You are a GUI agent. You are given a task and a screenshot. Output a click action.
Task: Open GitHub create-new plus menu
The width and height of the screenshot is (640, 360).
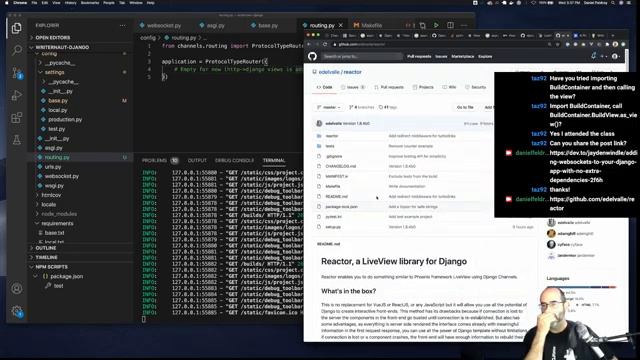pyautogui.click(x=604, y=56)
